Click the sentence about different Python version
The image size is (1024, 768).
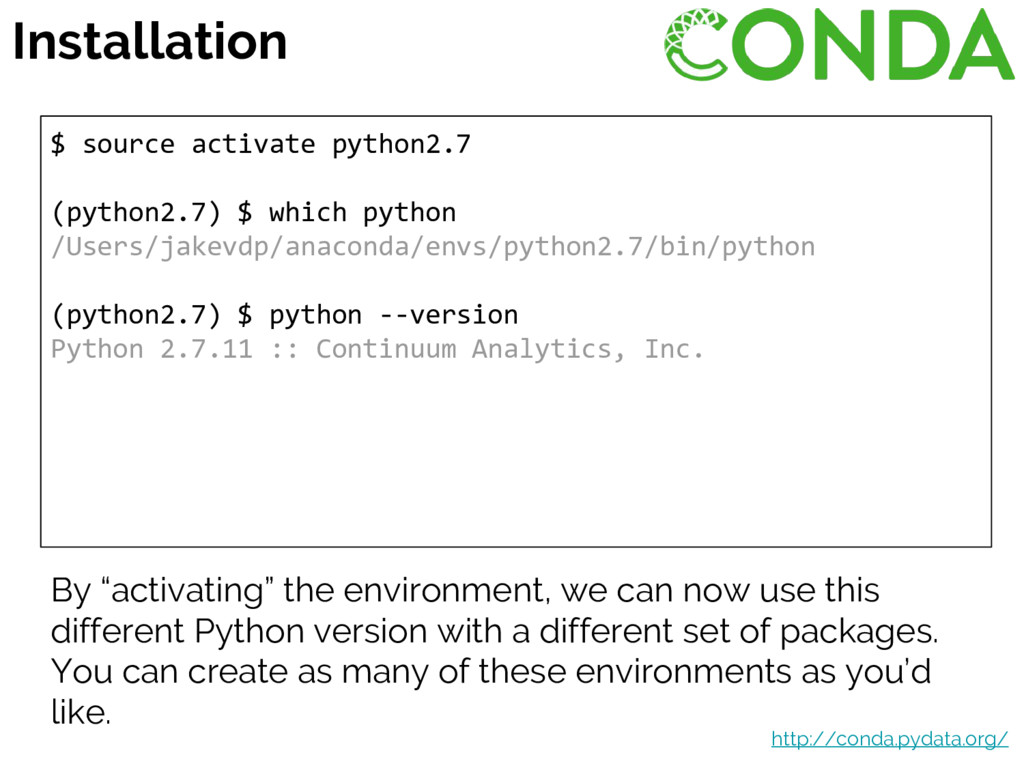click(x=494, y=632)
